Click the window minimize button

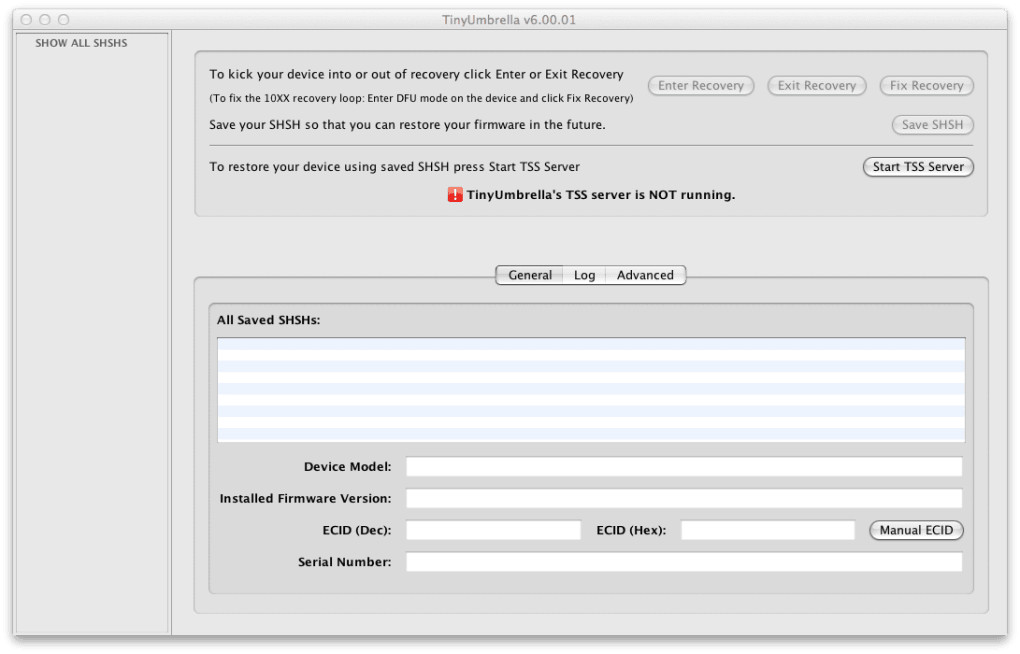(45, 20)
